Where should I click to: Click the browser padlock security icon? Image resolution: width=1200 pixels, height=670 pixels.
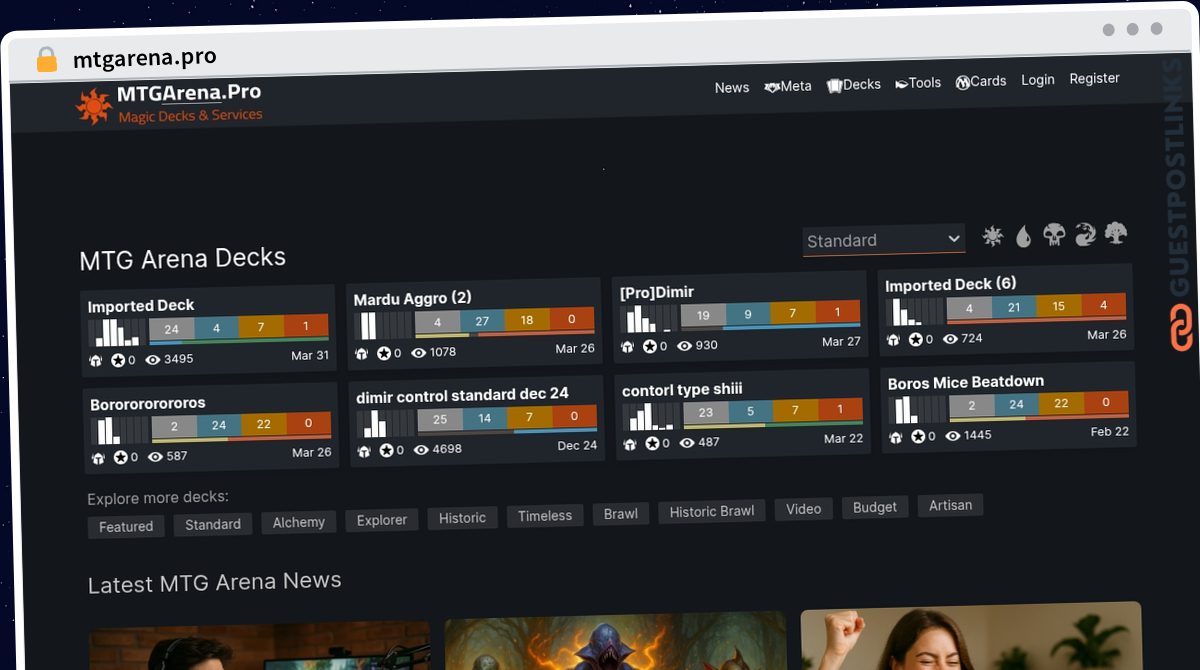47,60
